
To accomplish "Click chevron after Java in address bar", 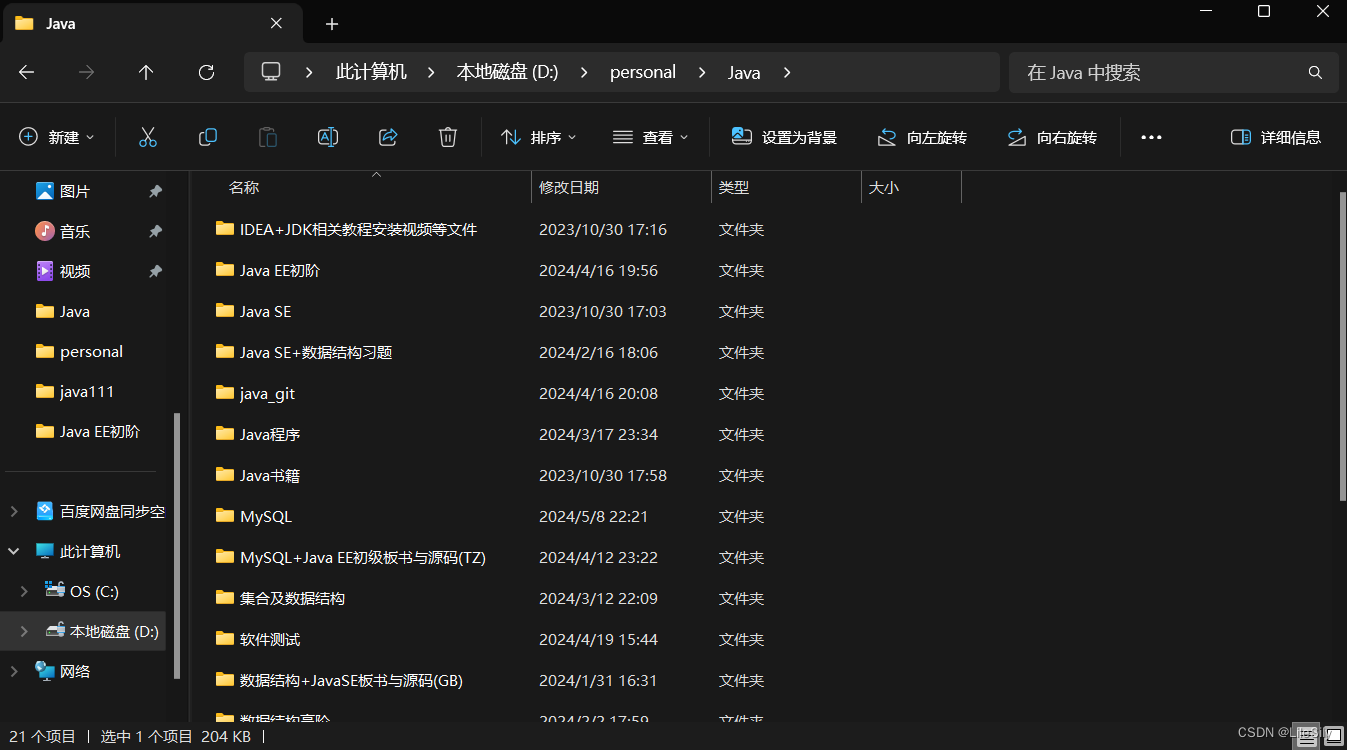I will click(x=787, y=72).
